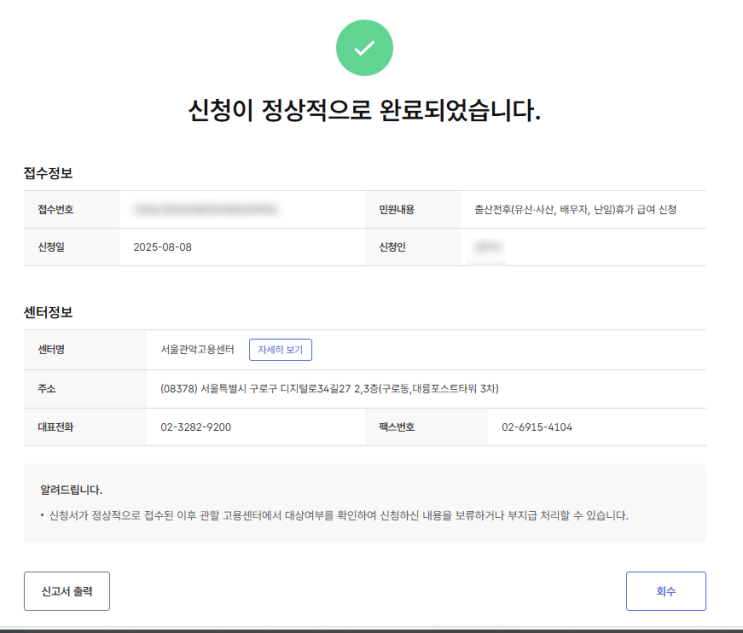Click the 접수정보 section heading
The width and height of the screenshot is (743, 633).
click(48, 173)
